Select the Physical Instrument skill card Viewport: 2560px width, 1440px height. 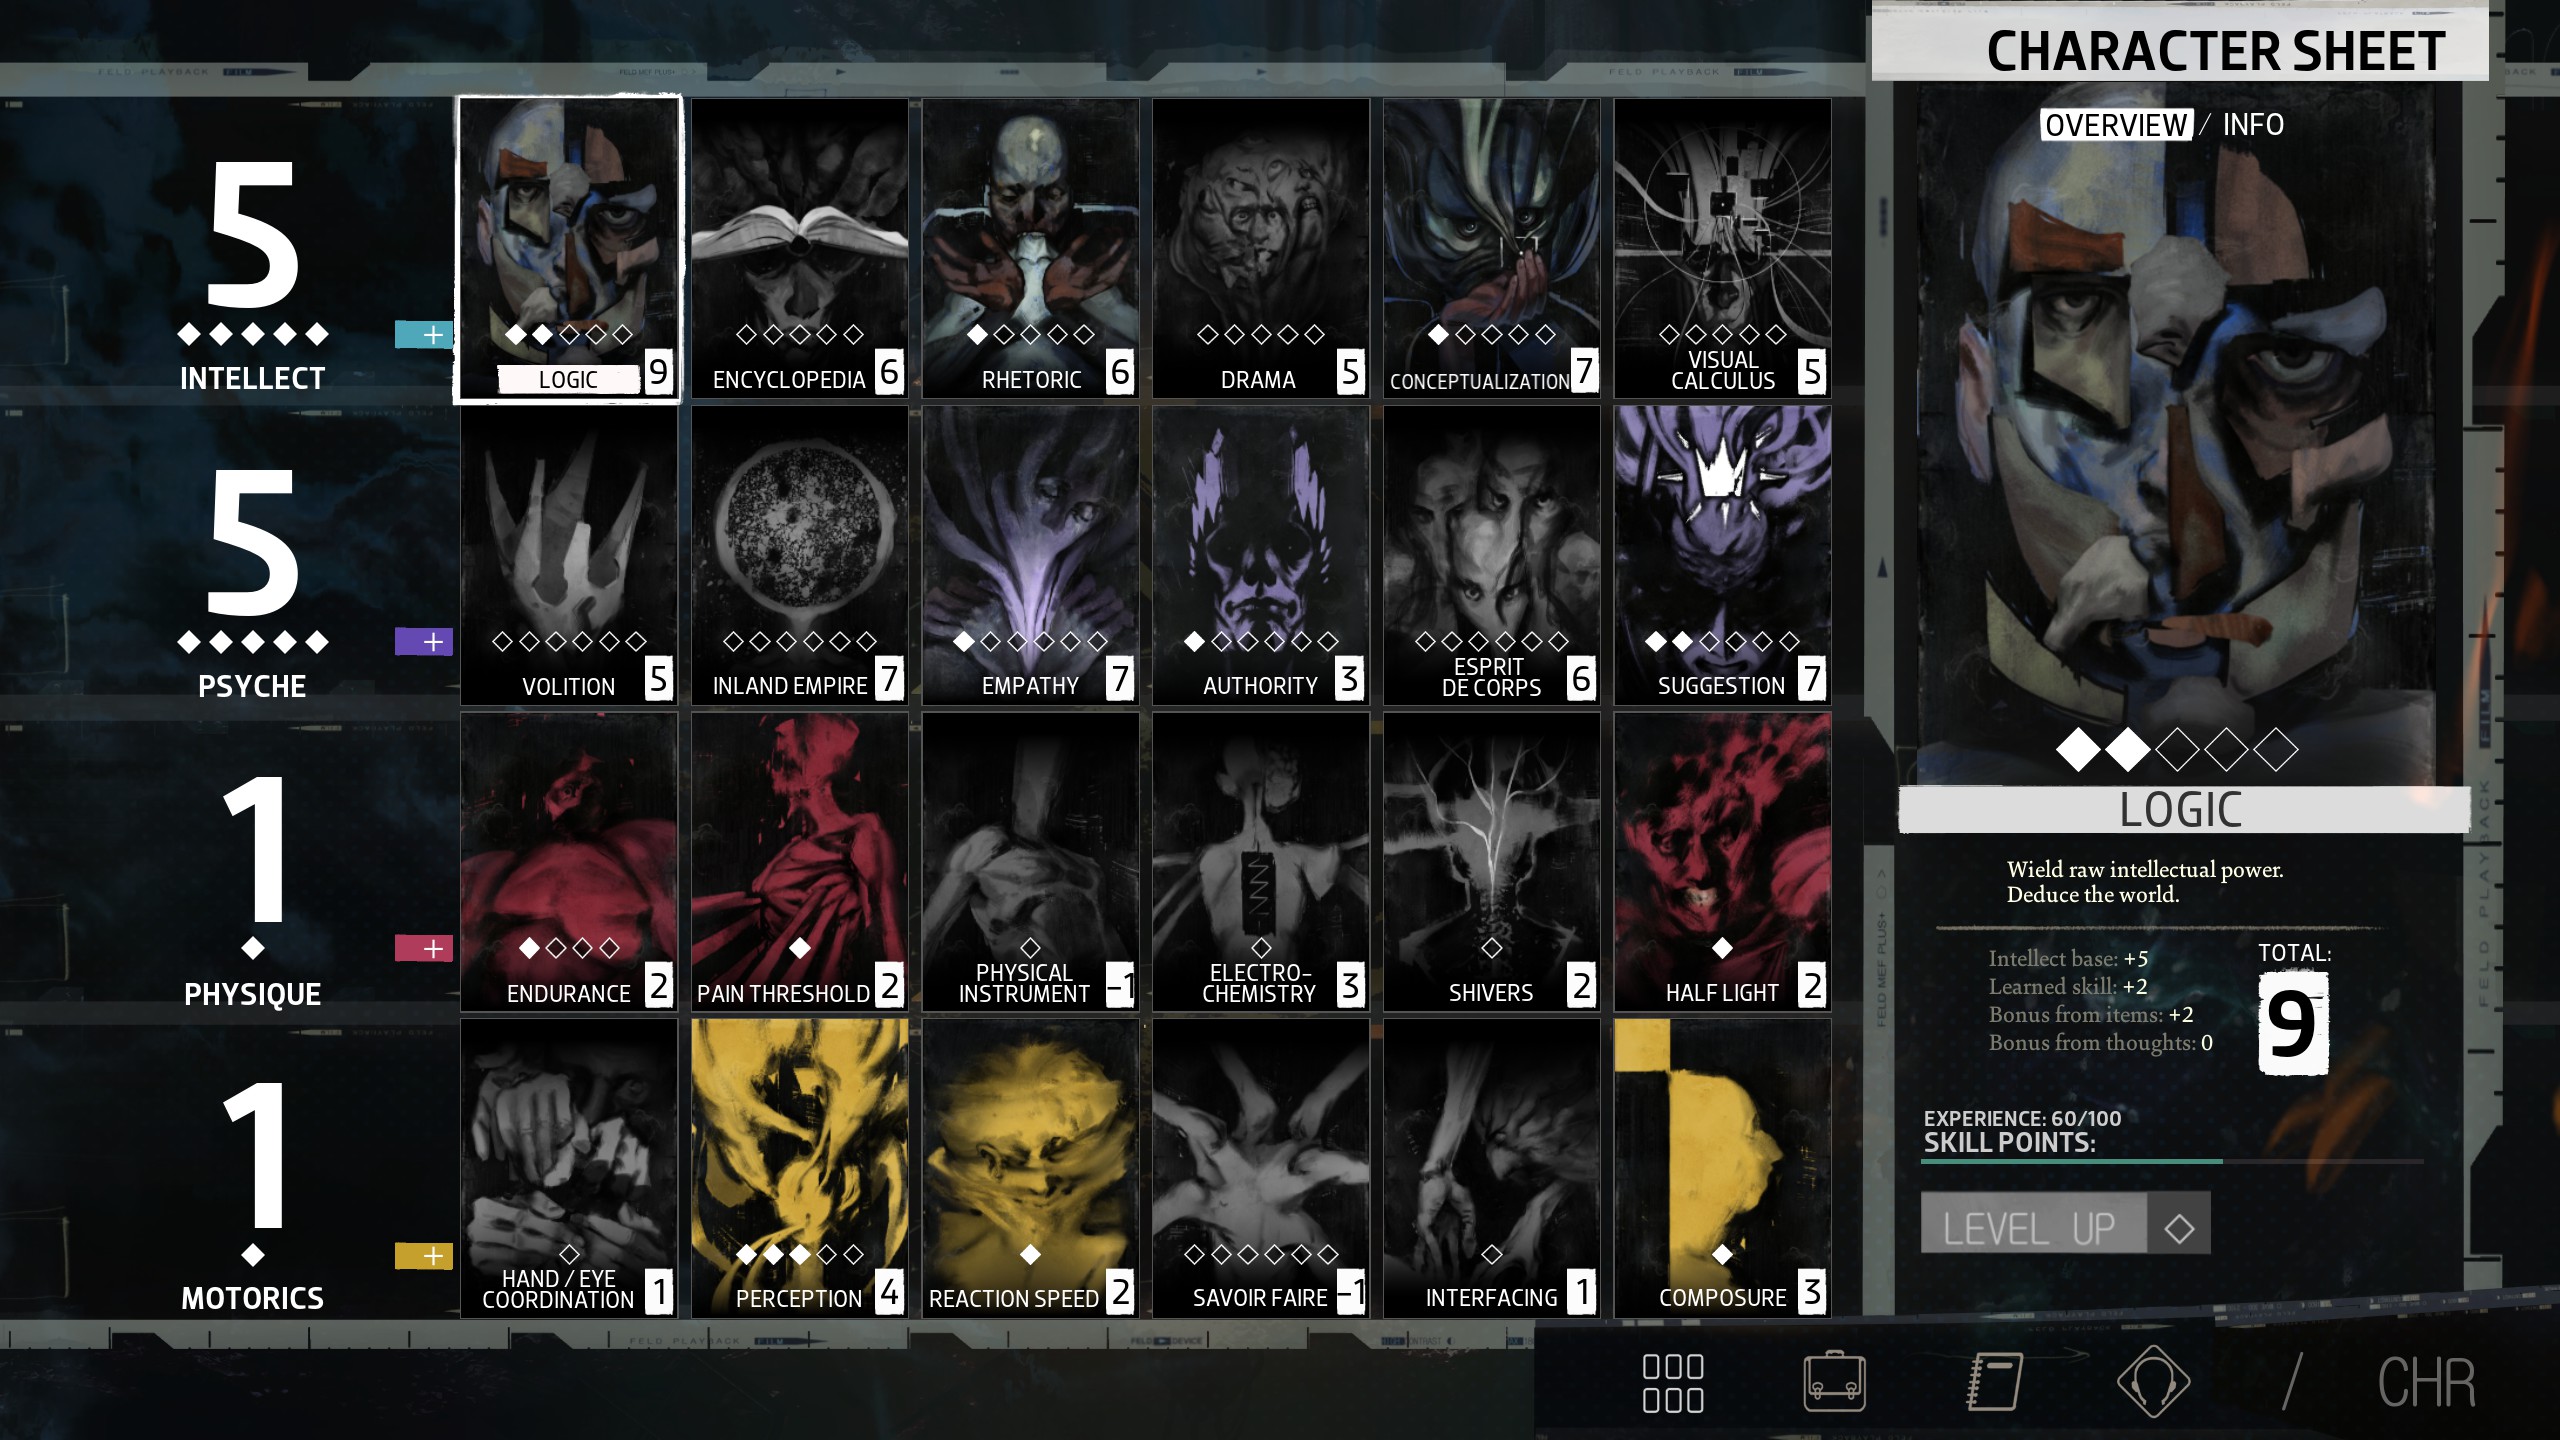(1030, 862)
